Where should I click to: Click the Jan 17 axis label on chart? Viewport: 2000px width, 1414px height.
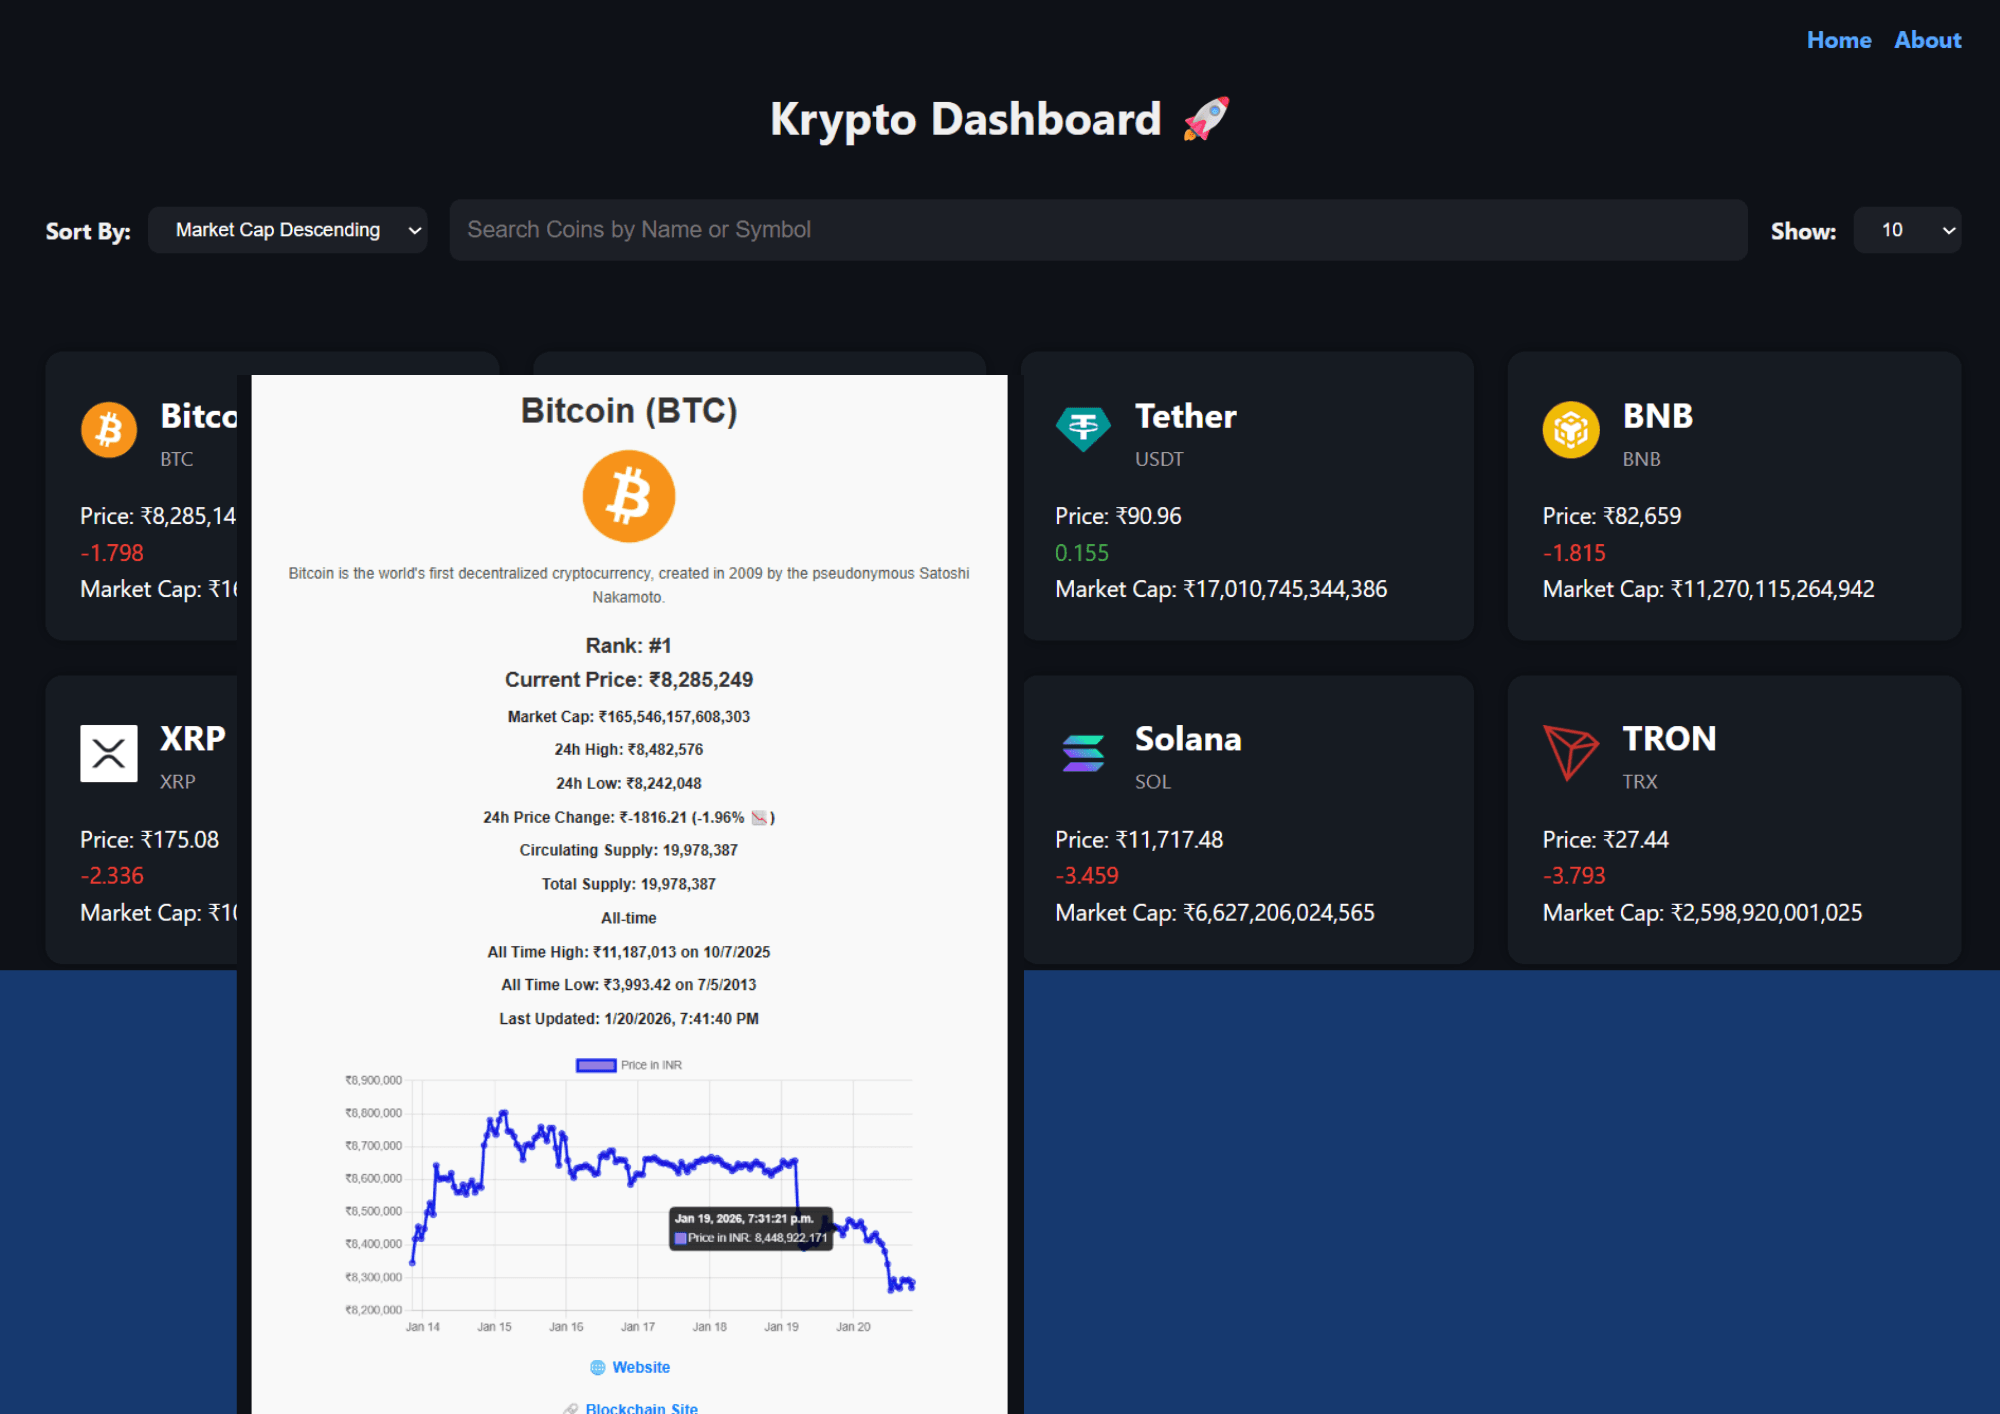click(x=638, y=1327)
